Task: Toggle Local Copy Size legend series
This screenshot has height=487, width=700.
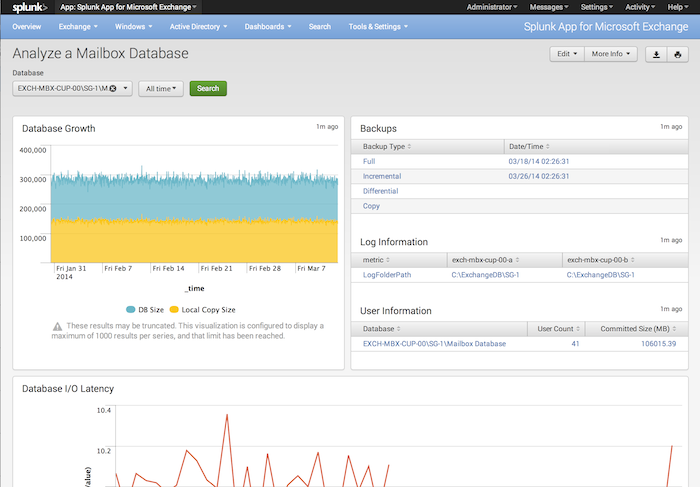Action: pyautogui.click(x=202, y=309)
